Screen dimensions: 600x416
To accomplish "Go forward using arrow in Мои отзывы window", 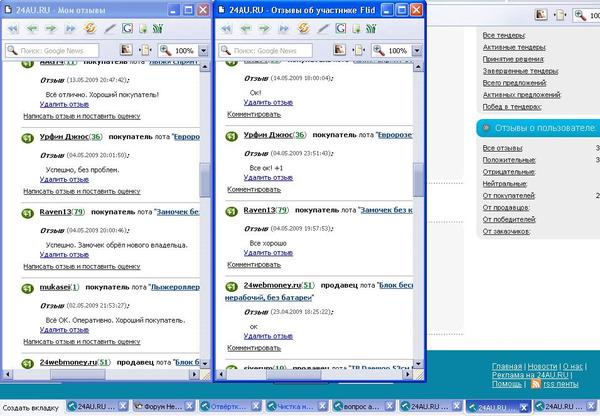I will coord(51,29).
